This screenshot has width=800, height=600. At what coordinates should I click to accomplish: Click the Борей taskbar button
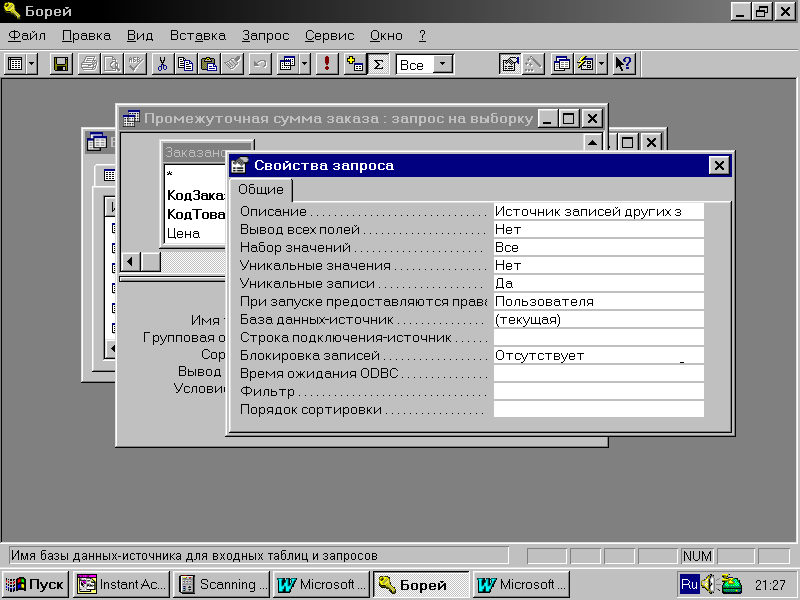click(421, 584)
